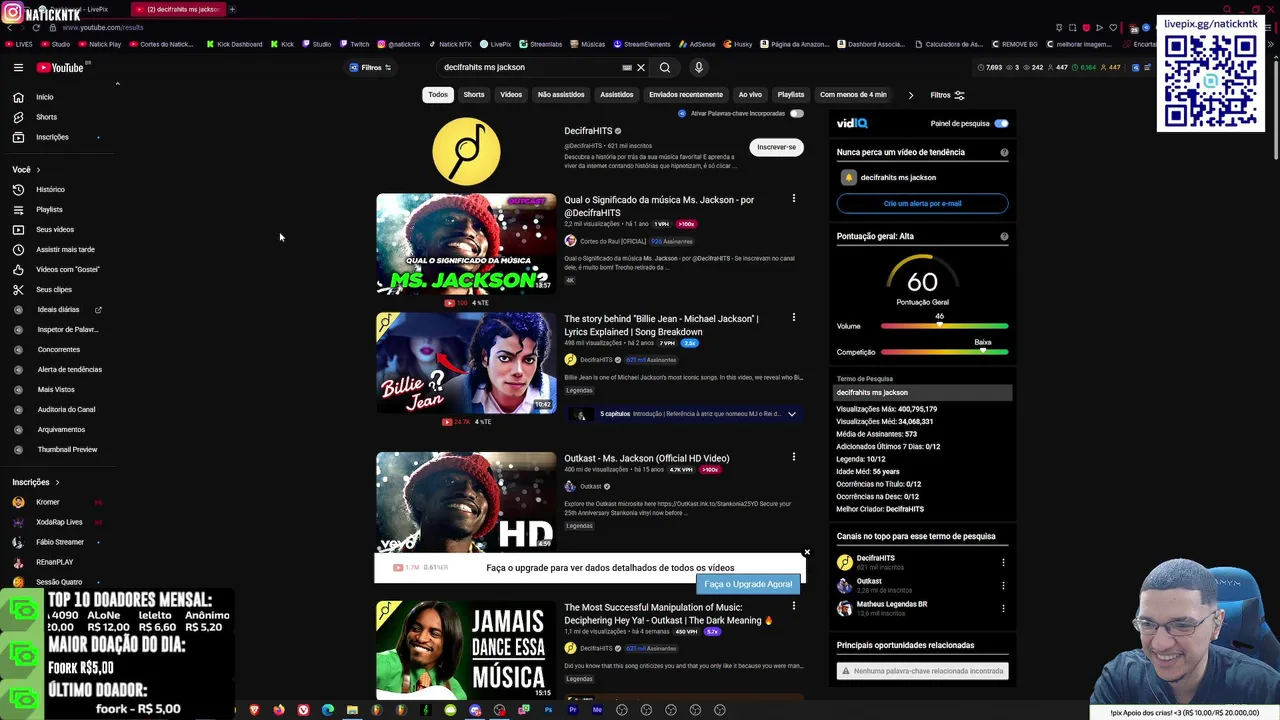Screen dimensions: 1280x720
Task: Click the Competição score slider
Action: pos(944,352)
